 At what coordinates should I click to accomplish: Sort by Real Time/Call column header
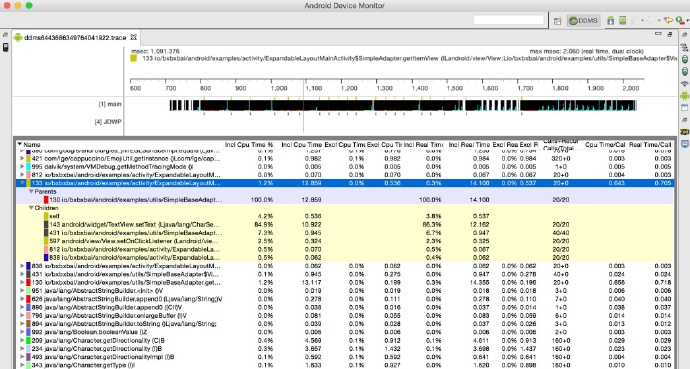(x=650, y=144)
